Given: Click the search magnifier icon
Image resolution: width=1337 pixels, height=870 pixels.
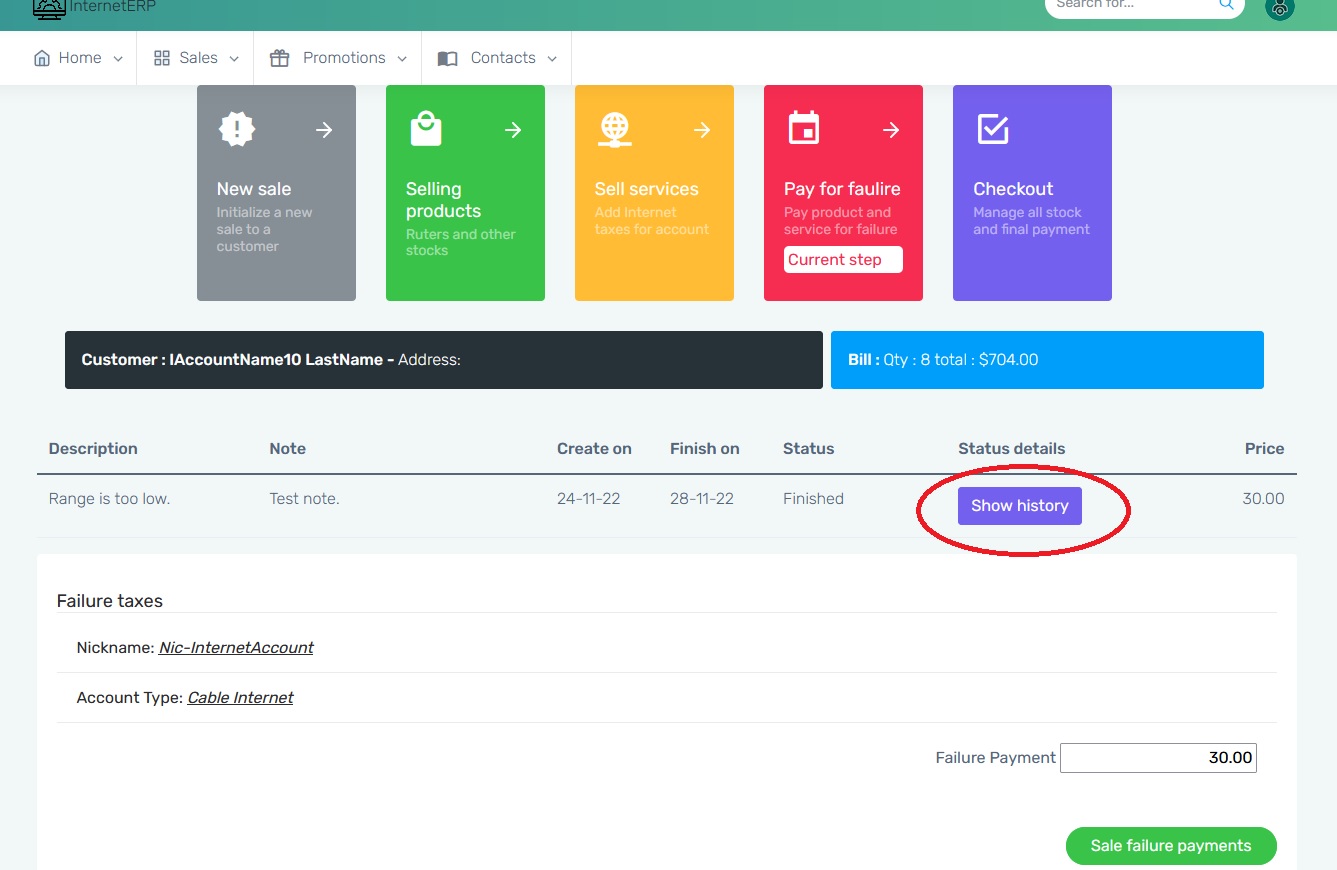Looking at the screenshot, I should pyautogui.click(x=1226, y=5).
